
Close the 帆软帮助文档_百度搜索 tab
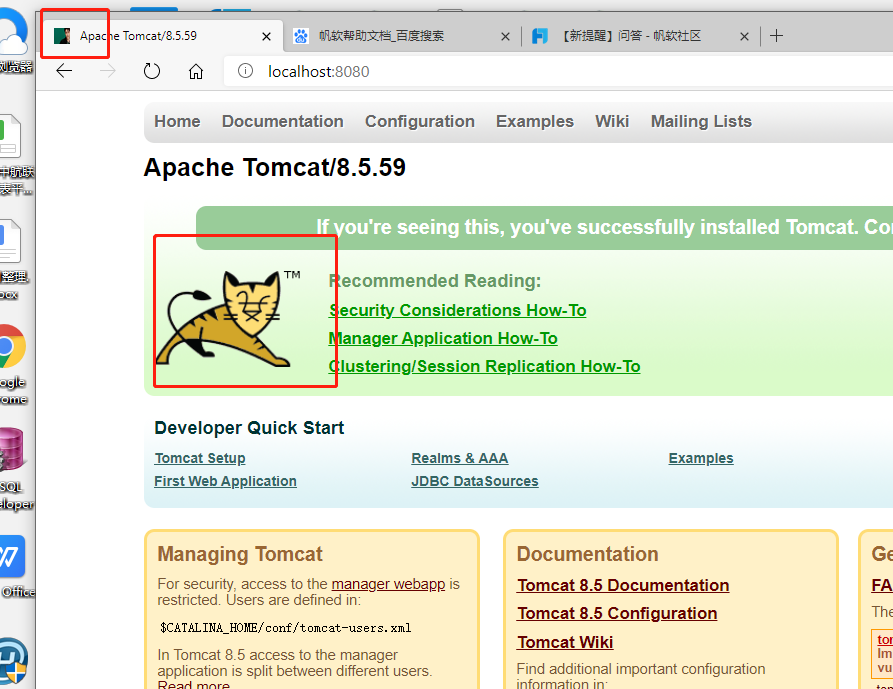pos(505,36)
